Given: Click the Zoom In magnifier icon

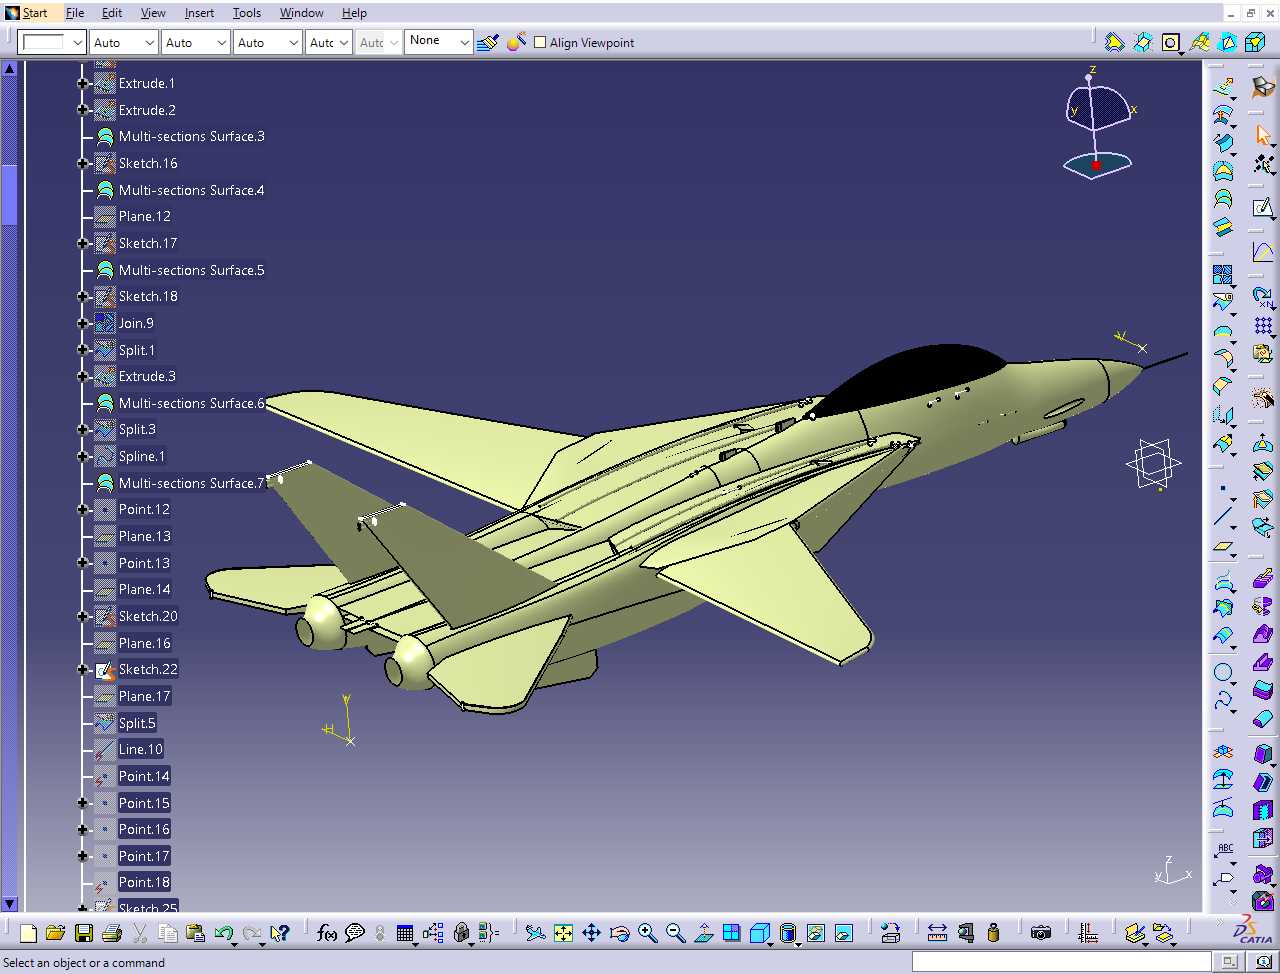Looking at the screenshot, I should pyautogui.click(x=647, y=933).
